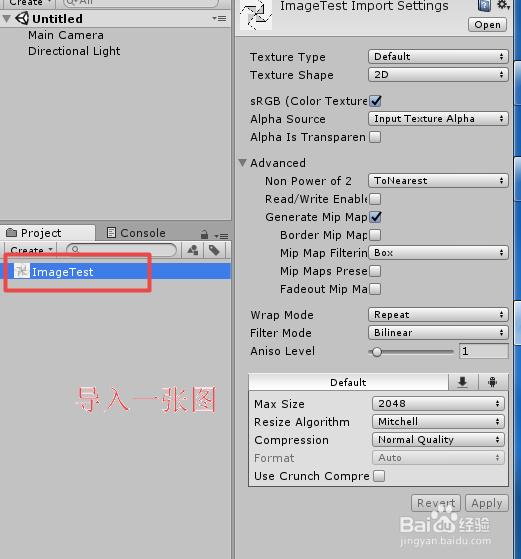Click the Hierarchy search field

(x=141, y=3)
